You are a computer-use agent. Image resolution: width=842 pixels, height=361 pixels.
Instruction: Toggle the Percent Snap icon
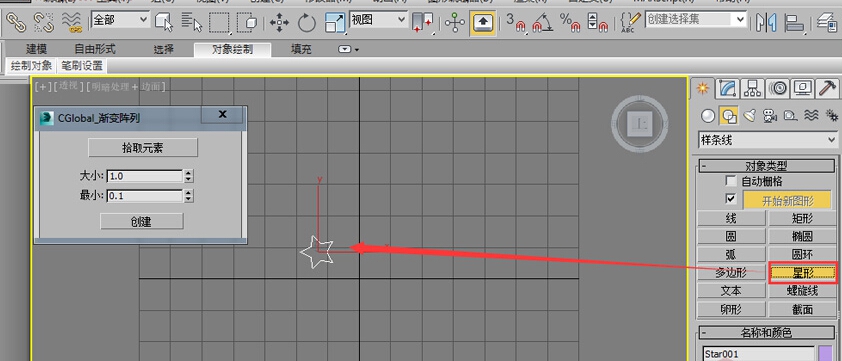click(570, 23)
